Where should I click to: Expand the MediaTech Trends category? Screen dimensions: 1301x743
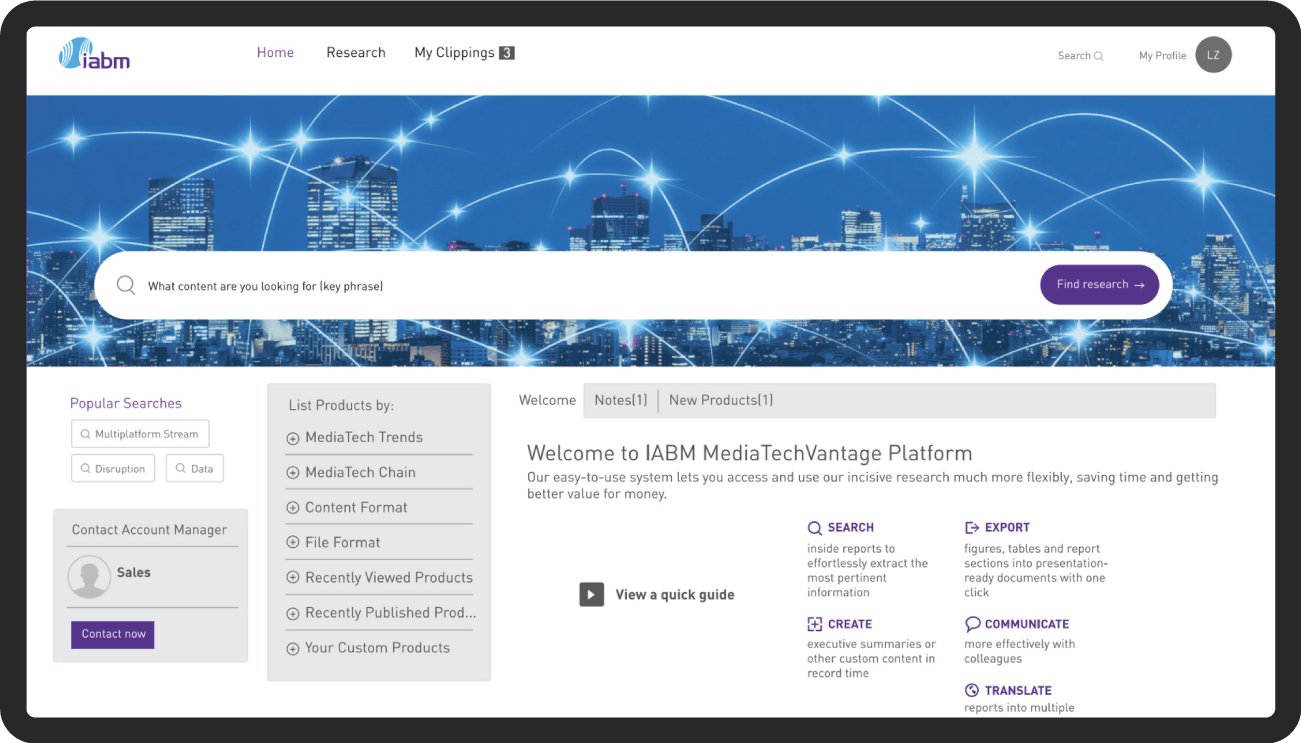(x=291, y=437)
